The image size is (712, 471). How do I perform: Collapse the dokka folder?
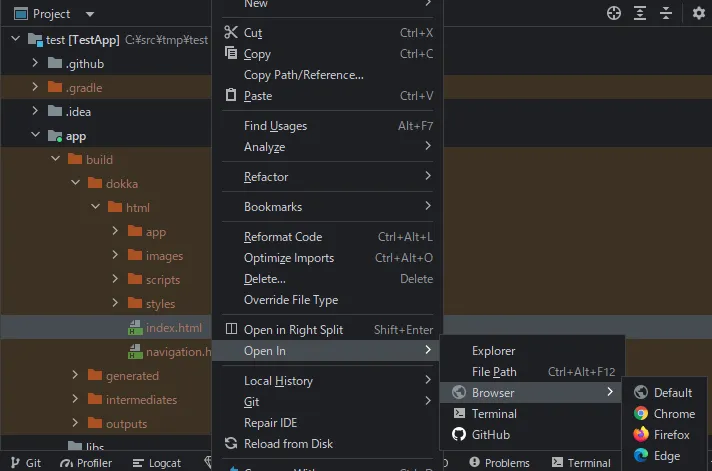click(76, 184)
